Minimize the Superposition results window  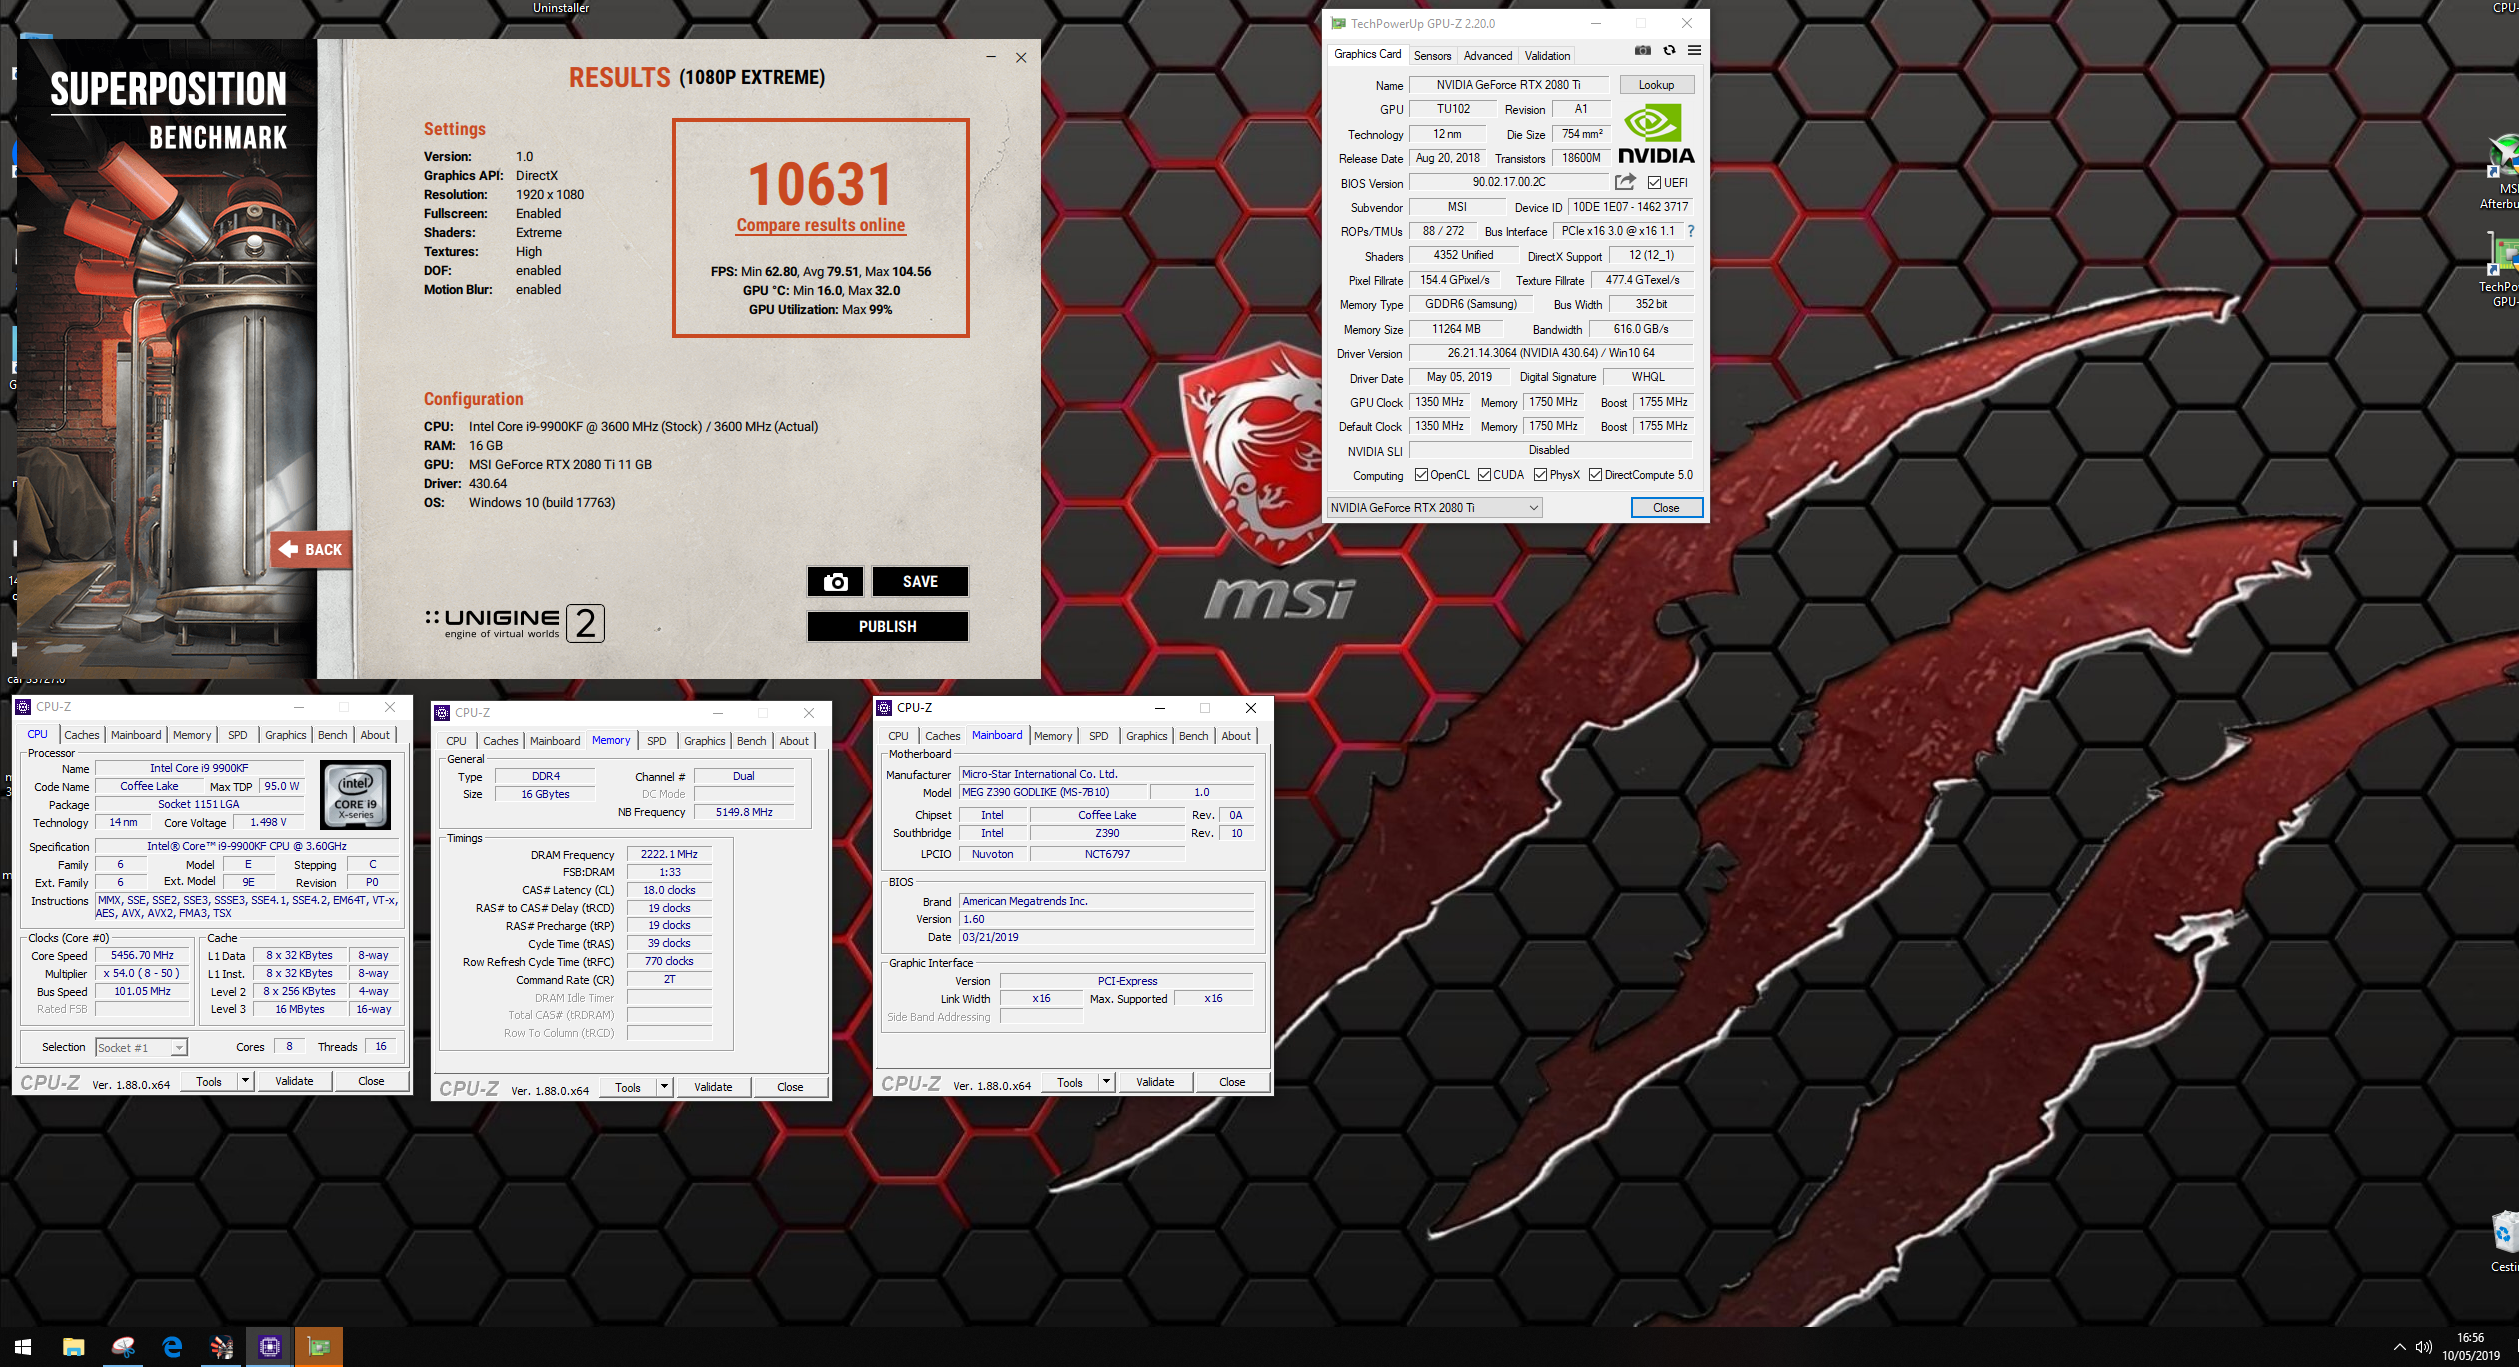[x=991, y=58]
